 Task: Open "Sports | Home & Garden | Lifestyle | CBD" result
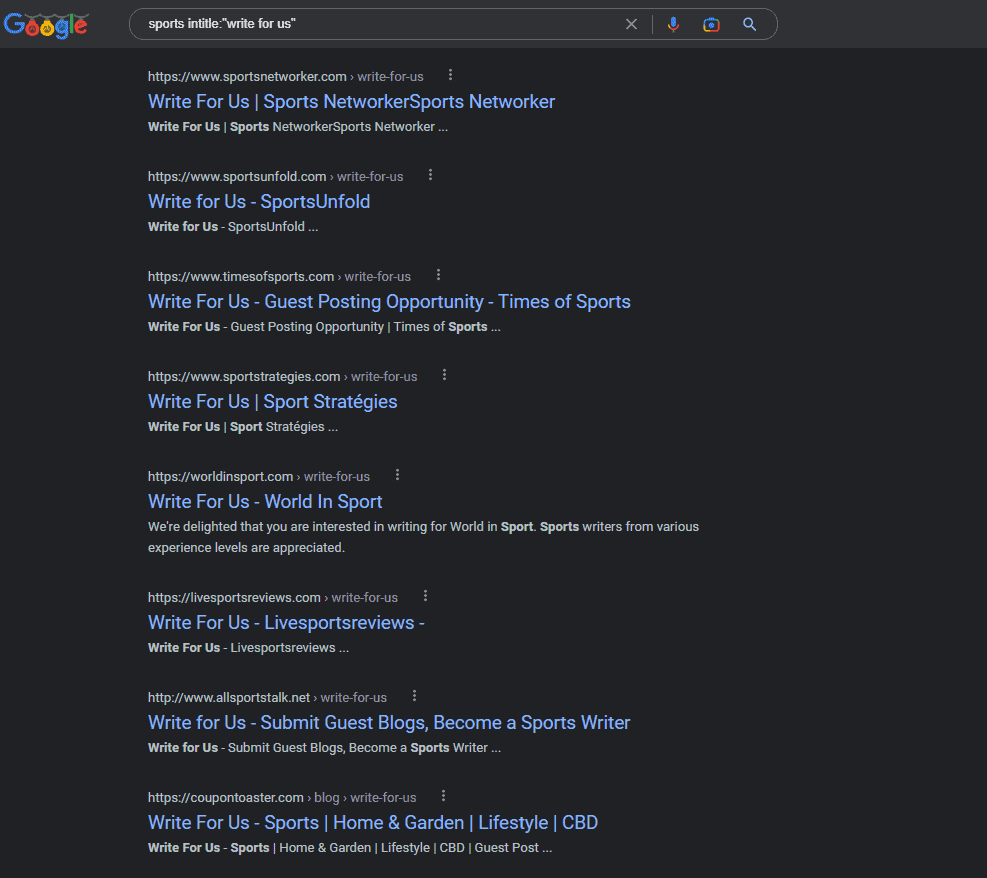(373, 823)
